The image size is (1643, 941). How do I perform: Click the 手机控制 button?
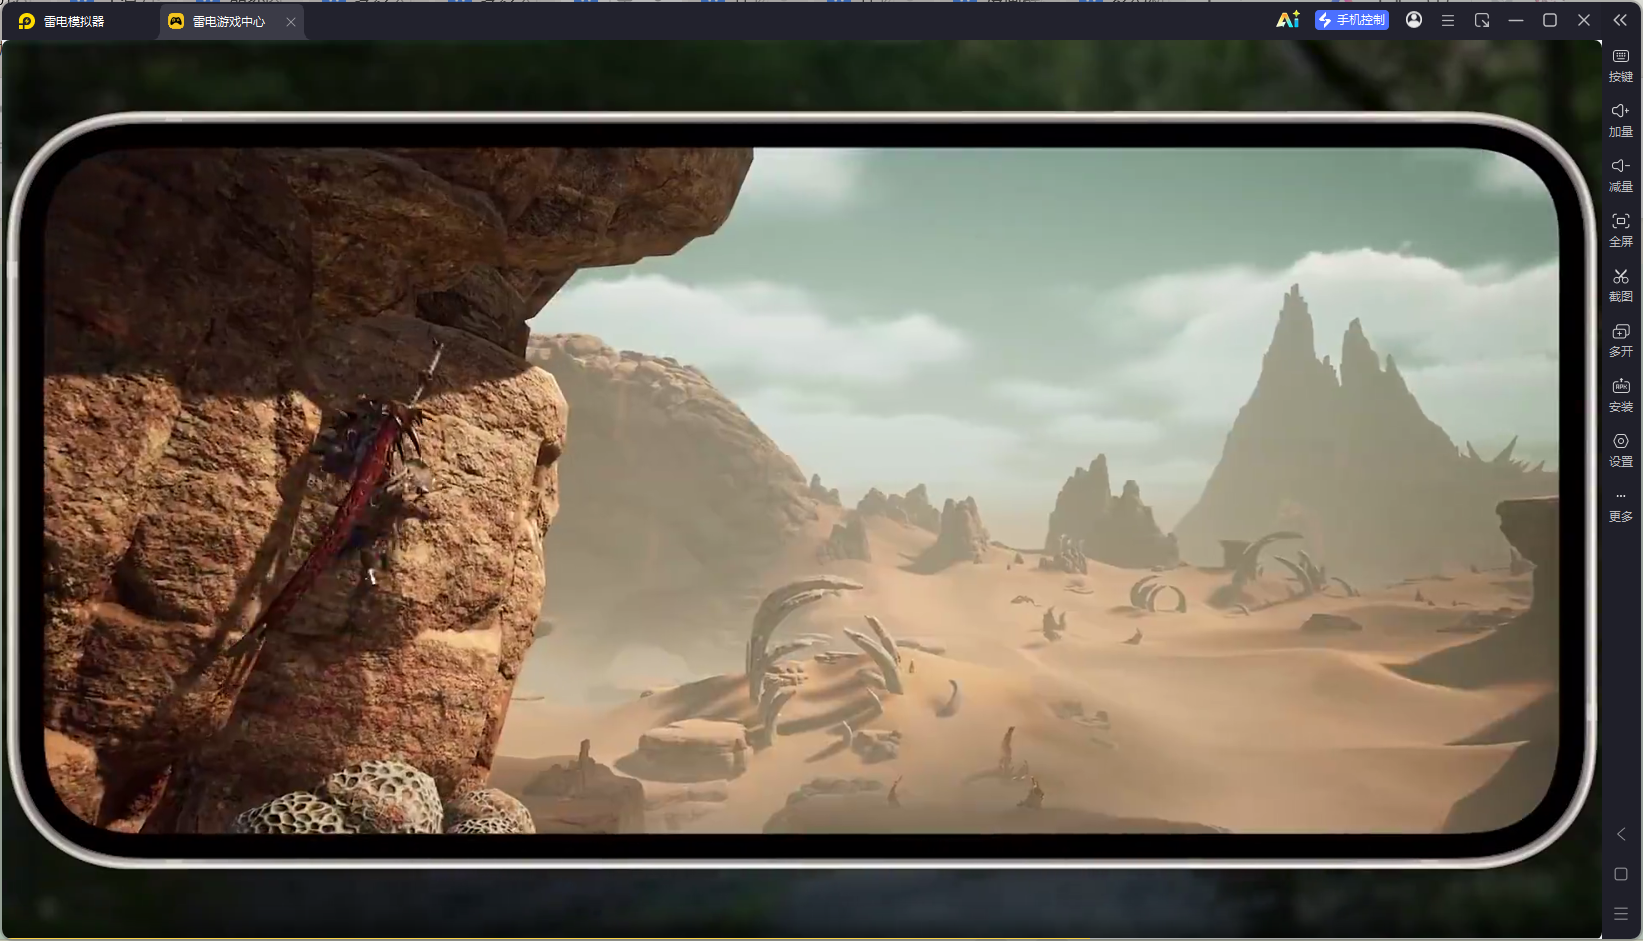(x=1352, y=20)
